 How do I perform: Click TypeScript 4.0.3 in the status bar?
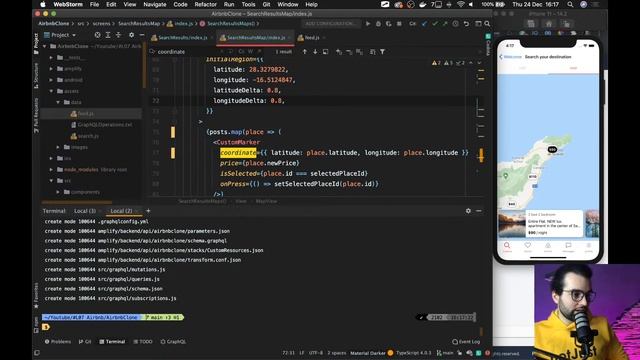tap(413, 353)
